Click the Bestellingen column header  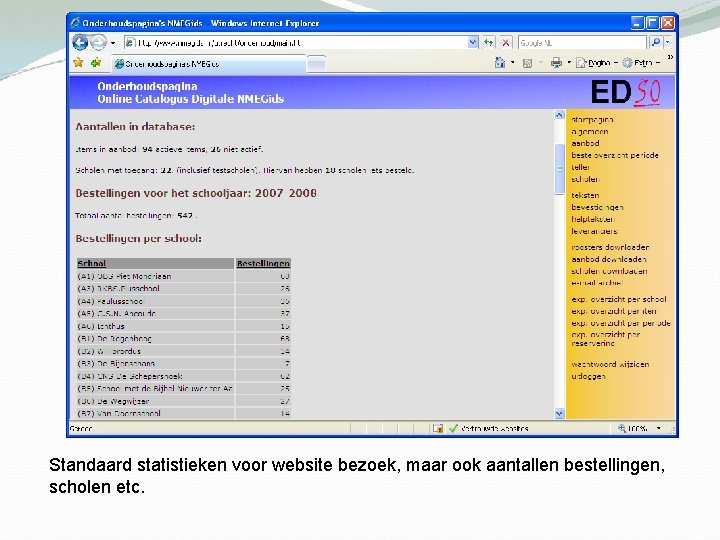(263, 264)
